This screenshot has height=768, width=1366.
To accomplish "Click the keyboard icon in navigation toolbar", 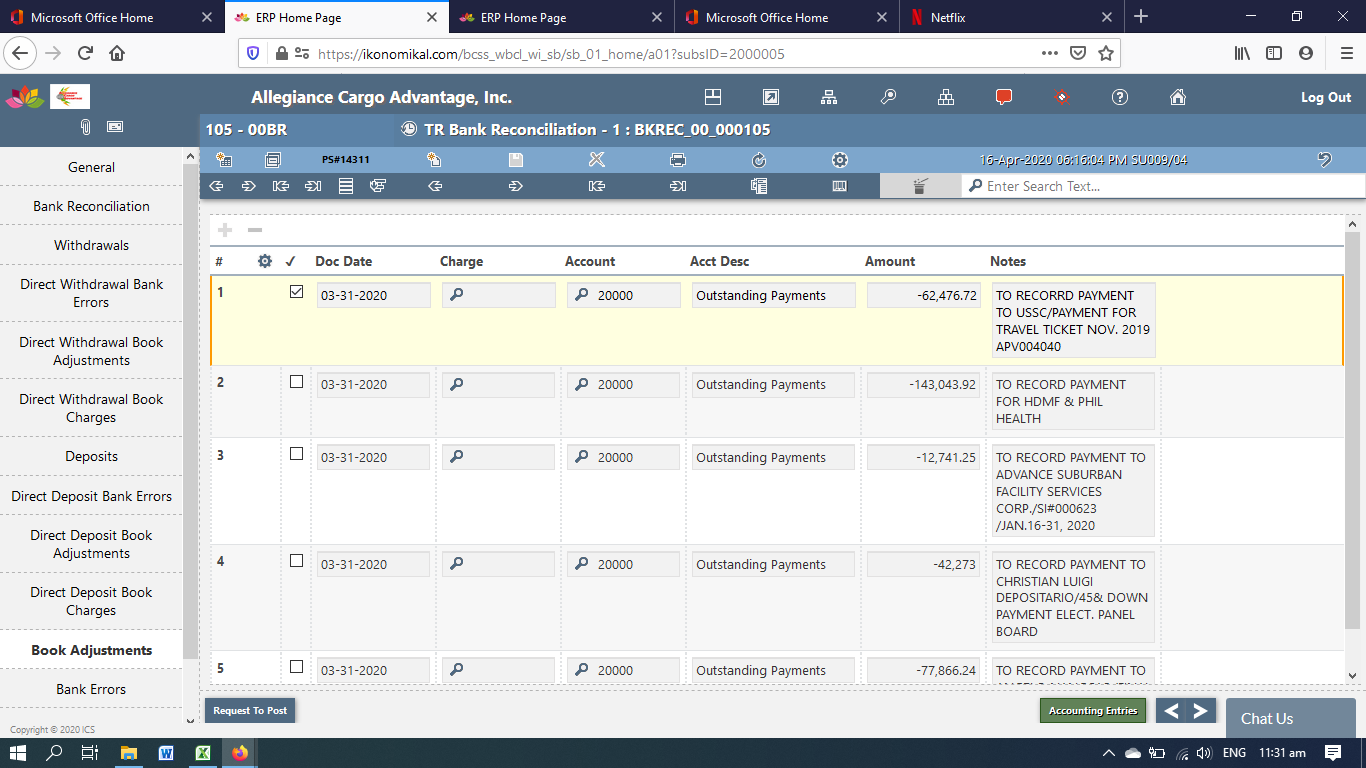I will [840, 186].
